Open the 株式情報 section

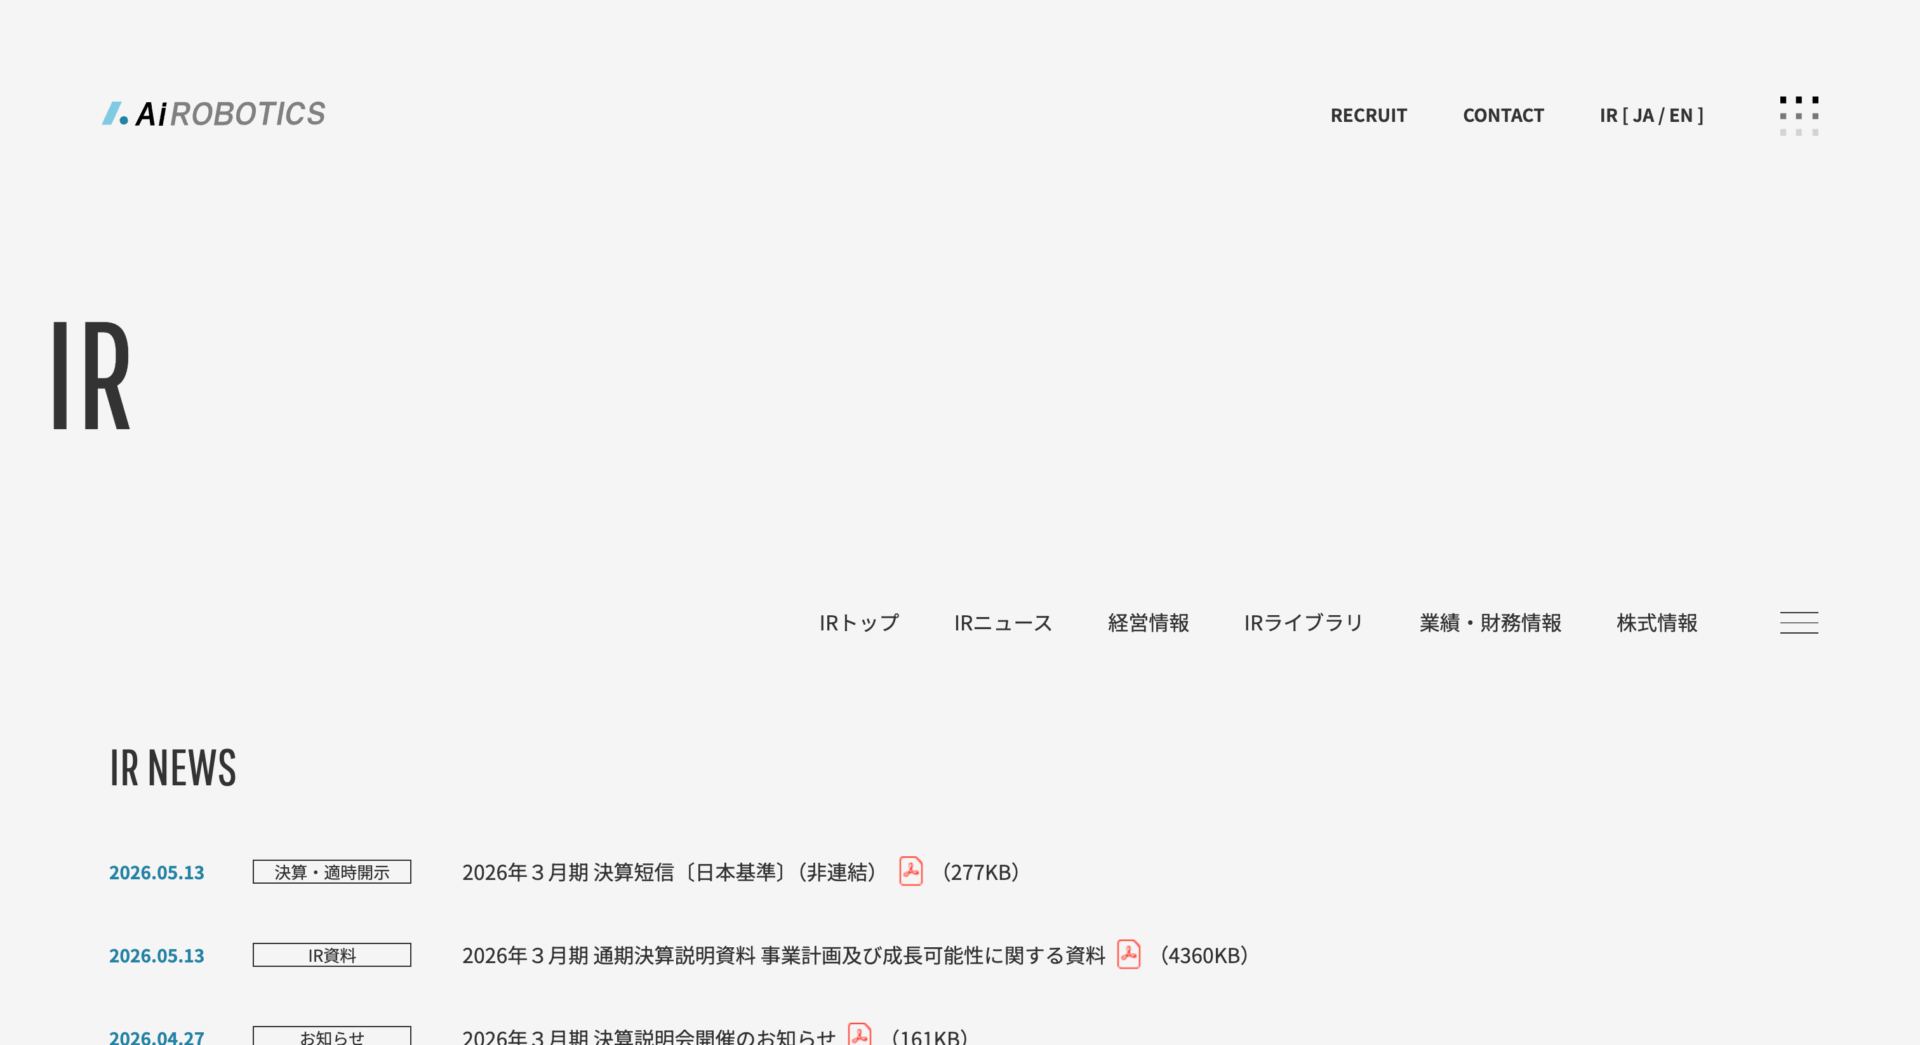1657,623
